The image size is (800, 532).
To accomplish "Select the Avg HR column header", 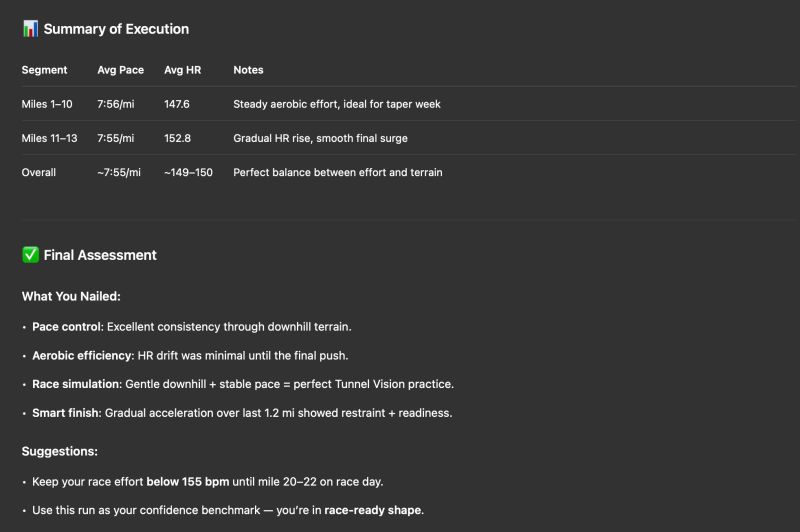I will point(181,70).
